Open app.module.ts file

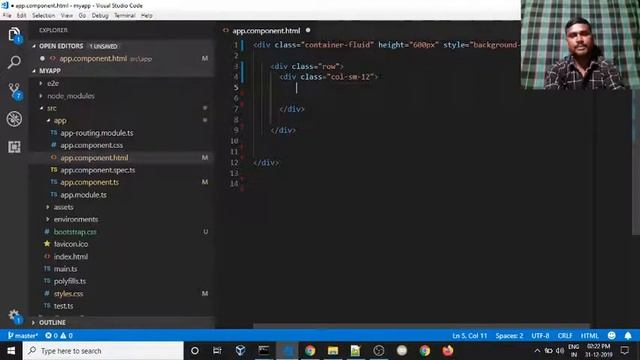pos(83,195)
